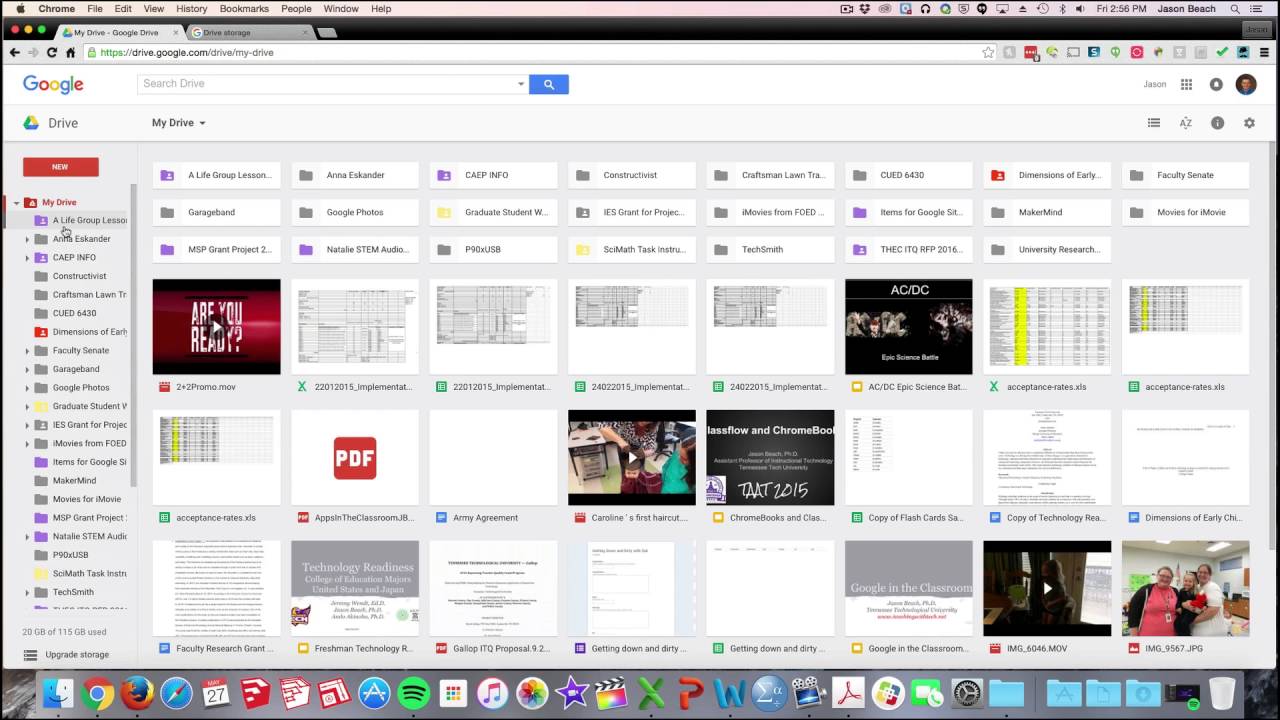Click the blue search button

pos(548,85)
